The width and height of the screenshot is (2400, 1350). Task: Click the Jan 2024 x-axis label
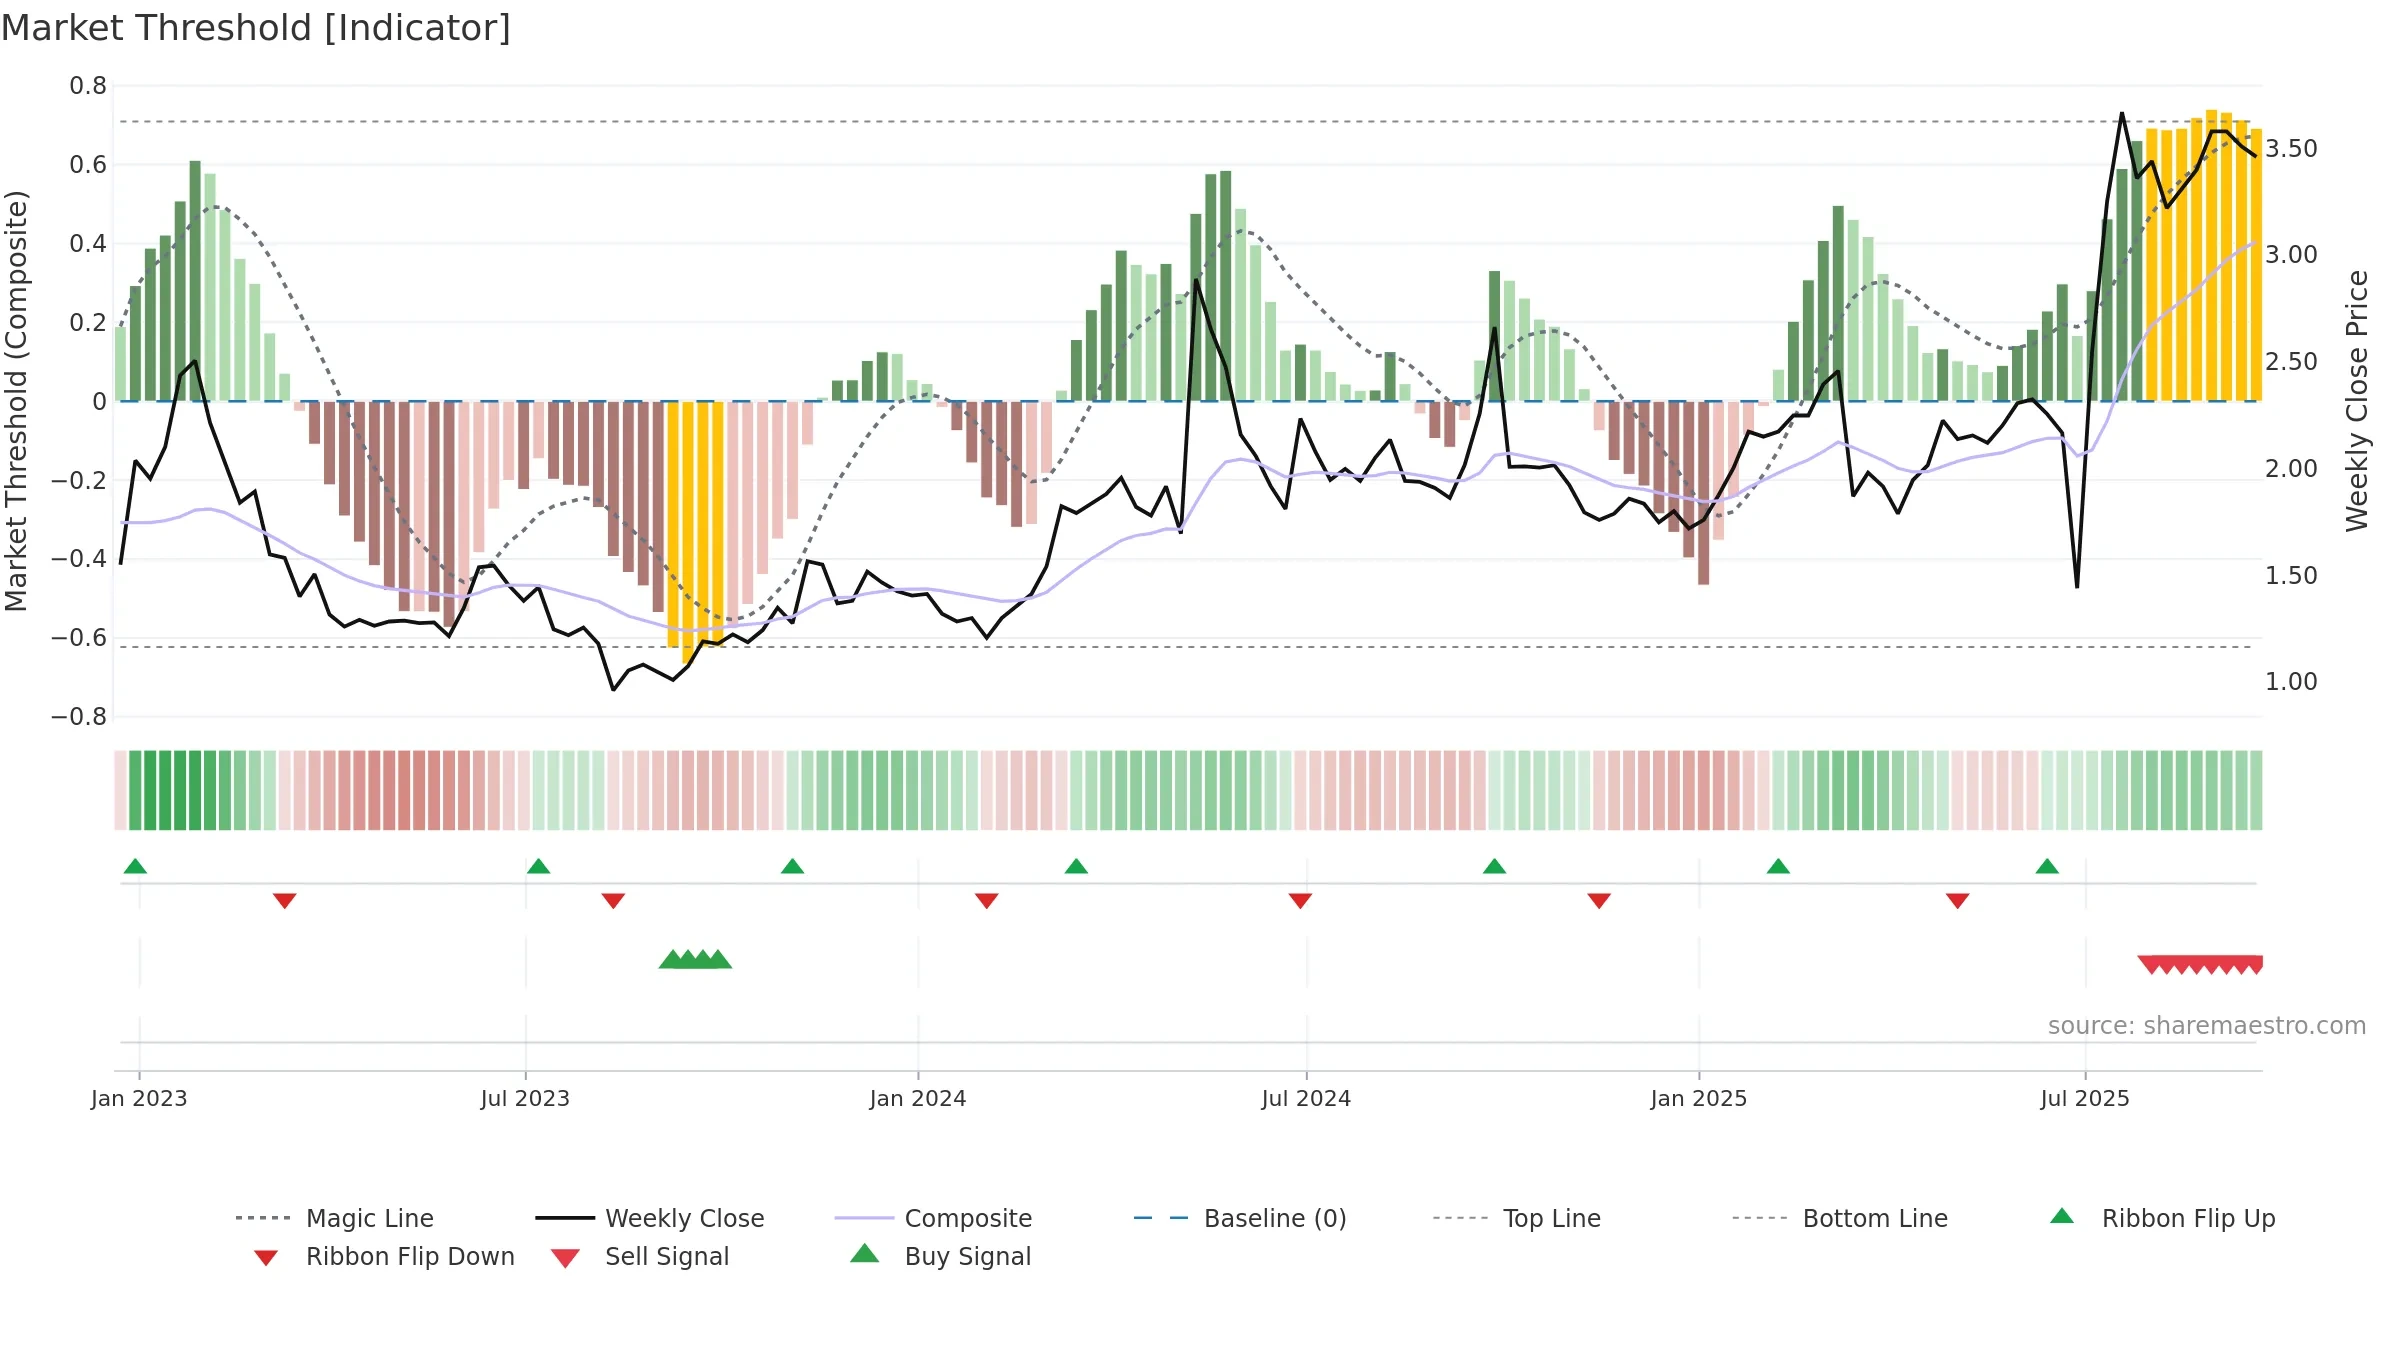click(x=918, y=1098)
